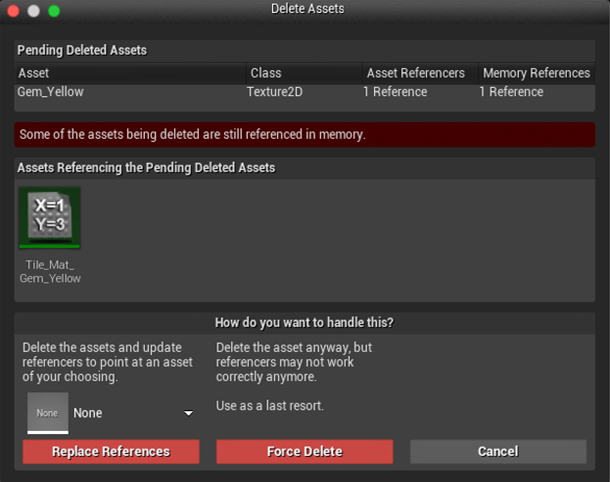Click the red memory reference warning banner

point(305,135)
